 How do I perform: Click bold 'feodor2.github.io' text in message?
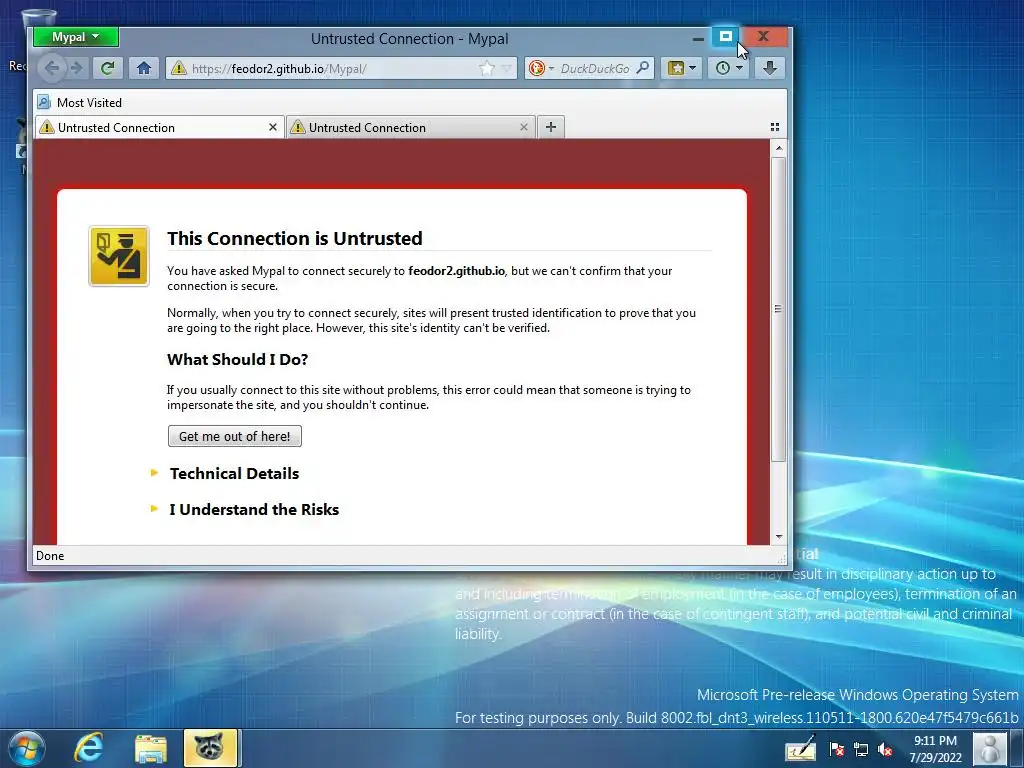point(456,270)
